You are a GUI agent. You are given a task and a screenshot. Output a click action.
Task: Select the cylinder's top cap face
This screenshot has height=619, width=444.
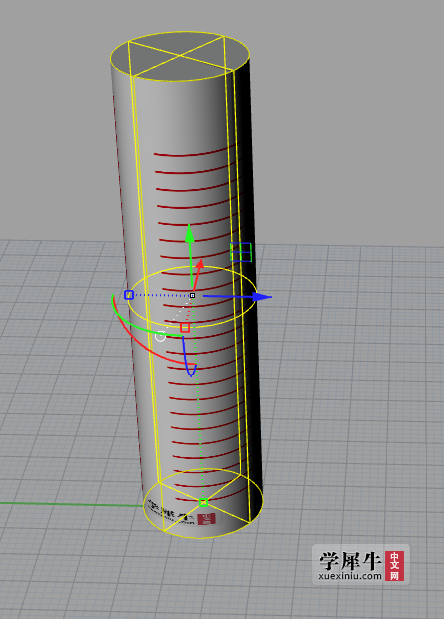(180, 56)
